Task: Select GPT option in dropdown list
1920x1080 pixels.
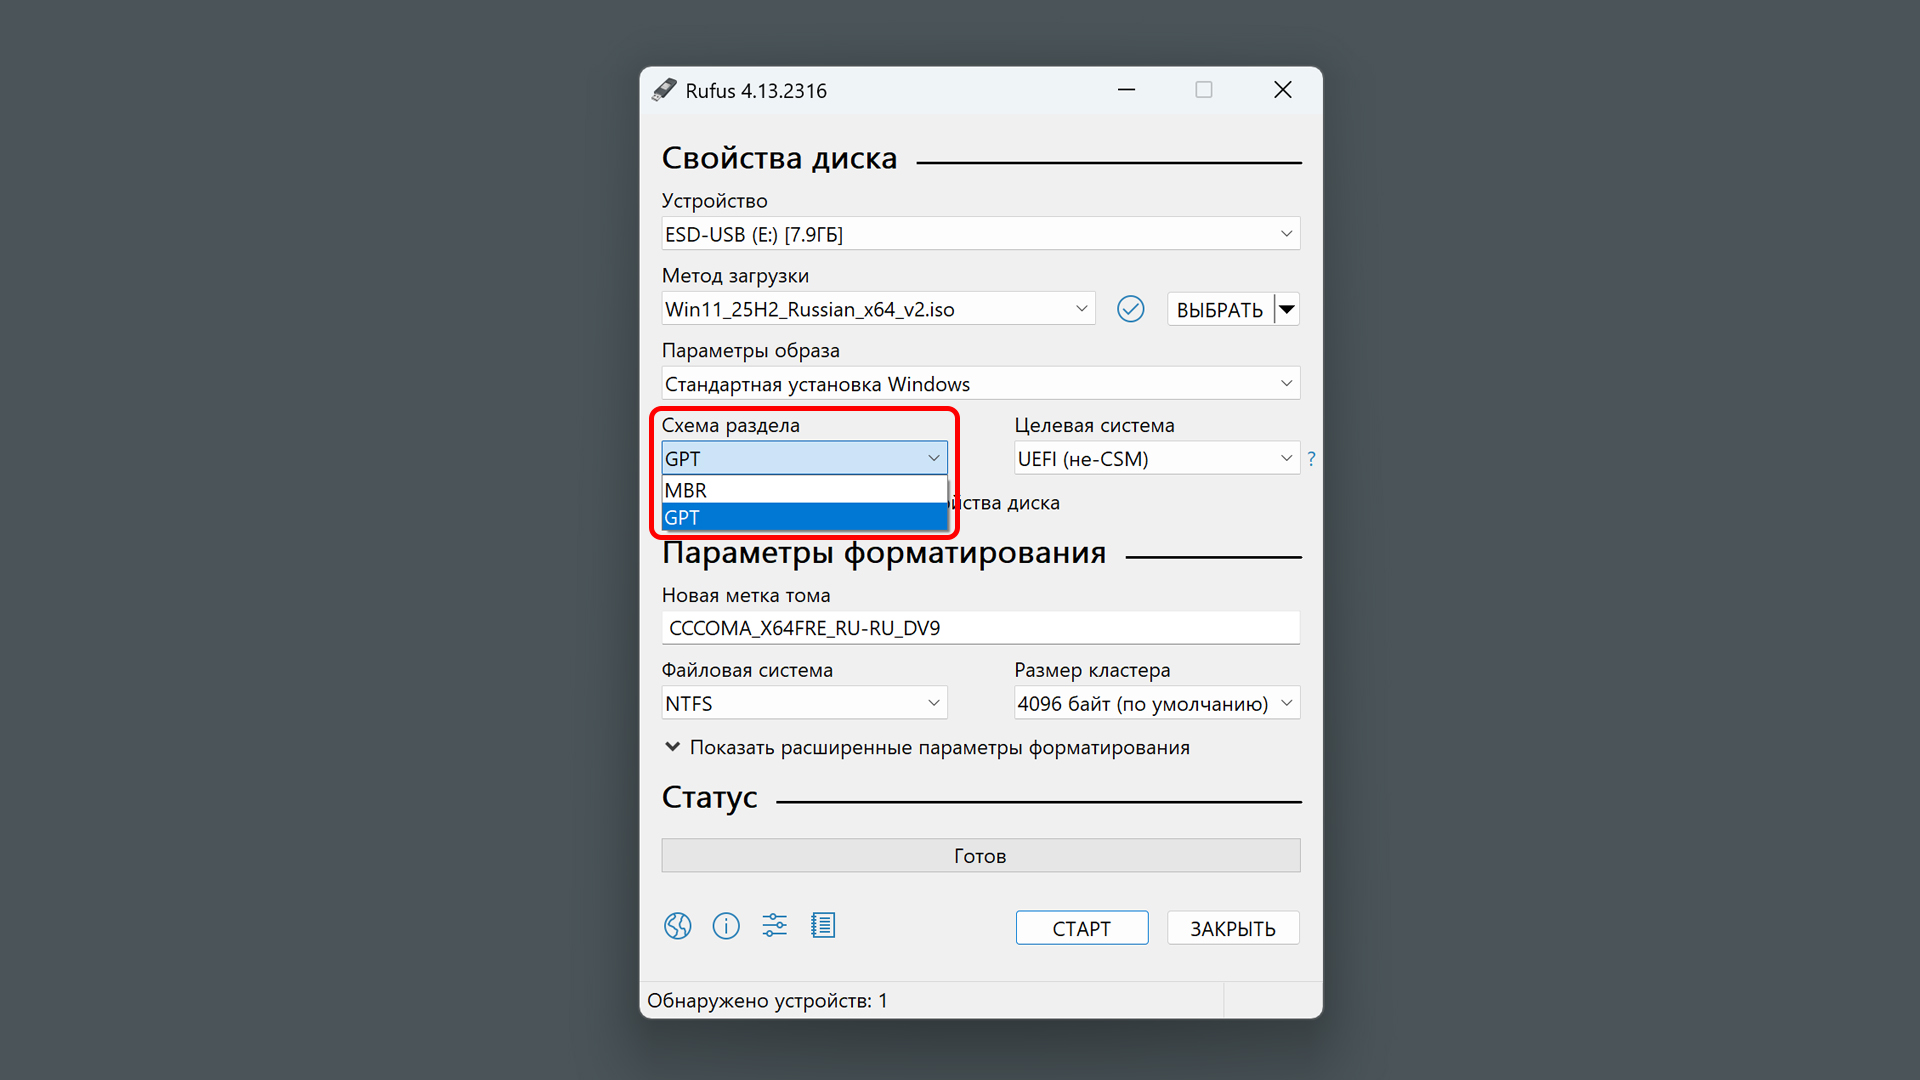Action: pos(804,518)
